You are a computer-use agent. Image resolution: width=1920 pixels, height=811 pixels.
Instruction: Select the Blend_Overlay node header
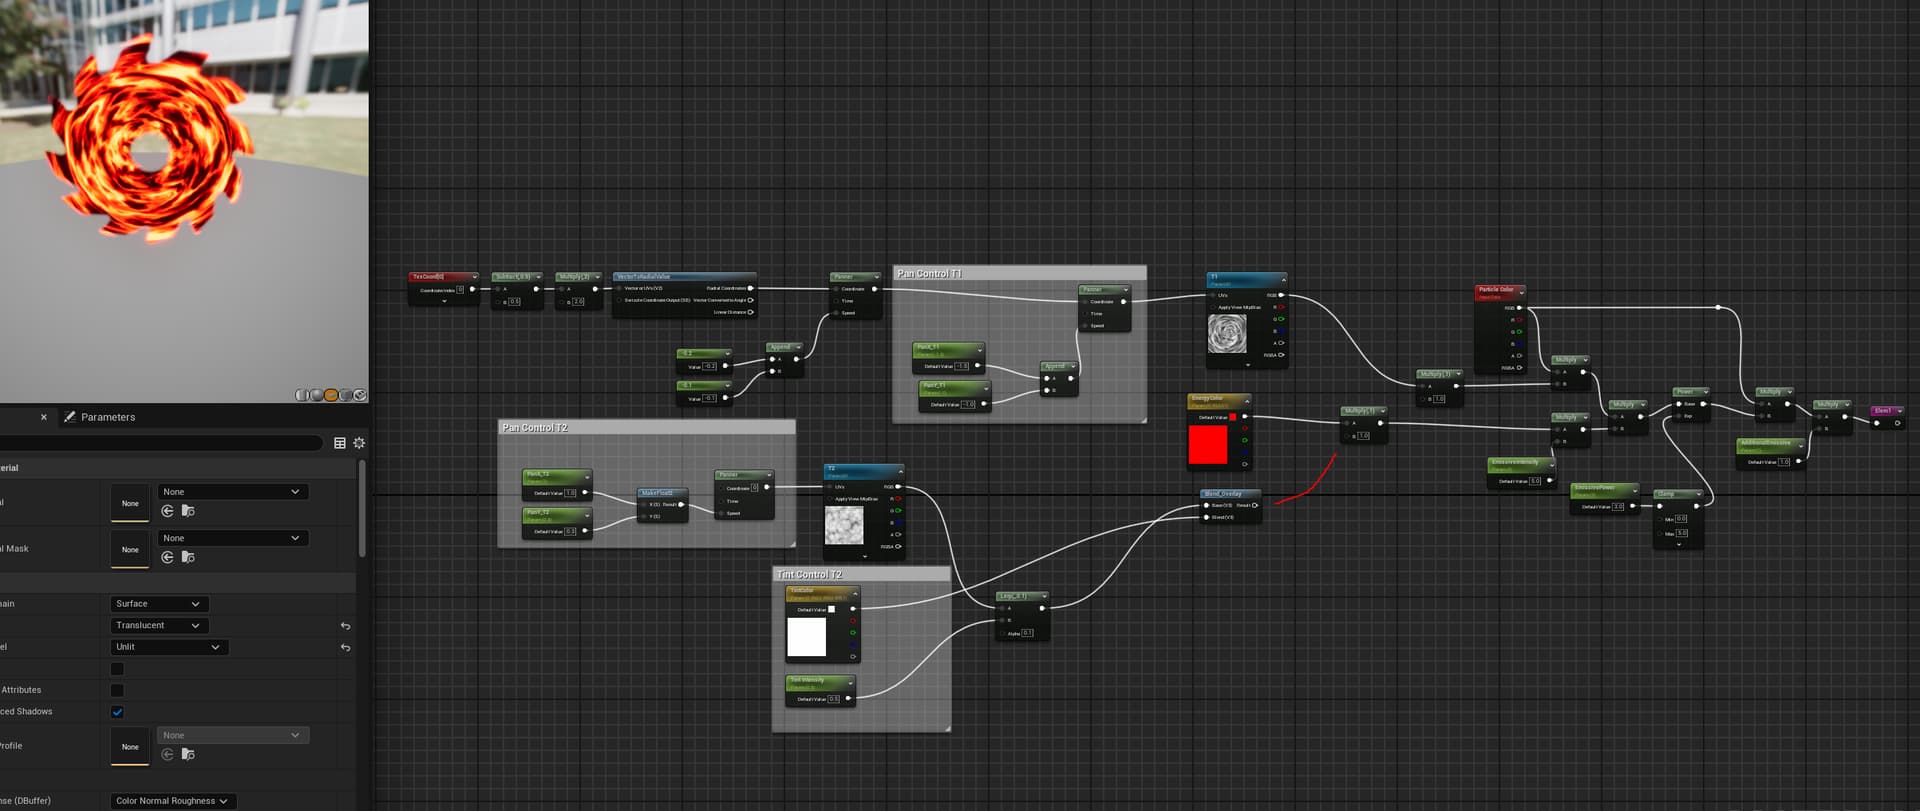1230,494
